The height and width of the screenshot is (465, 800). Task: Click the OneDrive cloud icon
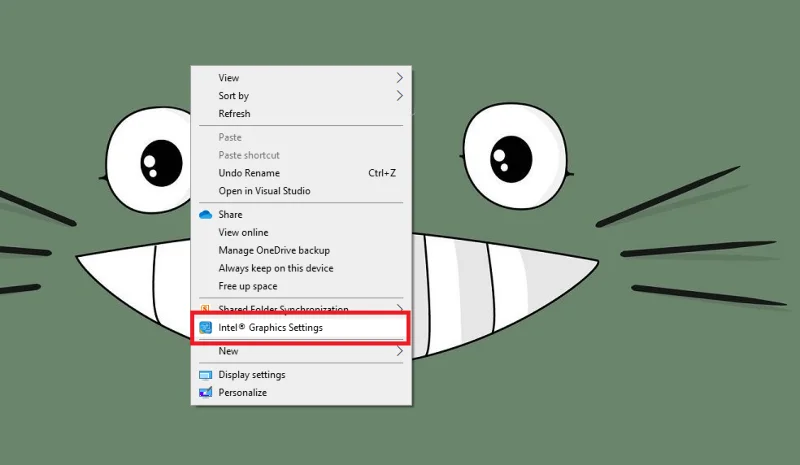point(206,214)
